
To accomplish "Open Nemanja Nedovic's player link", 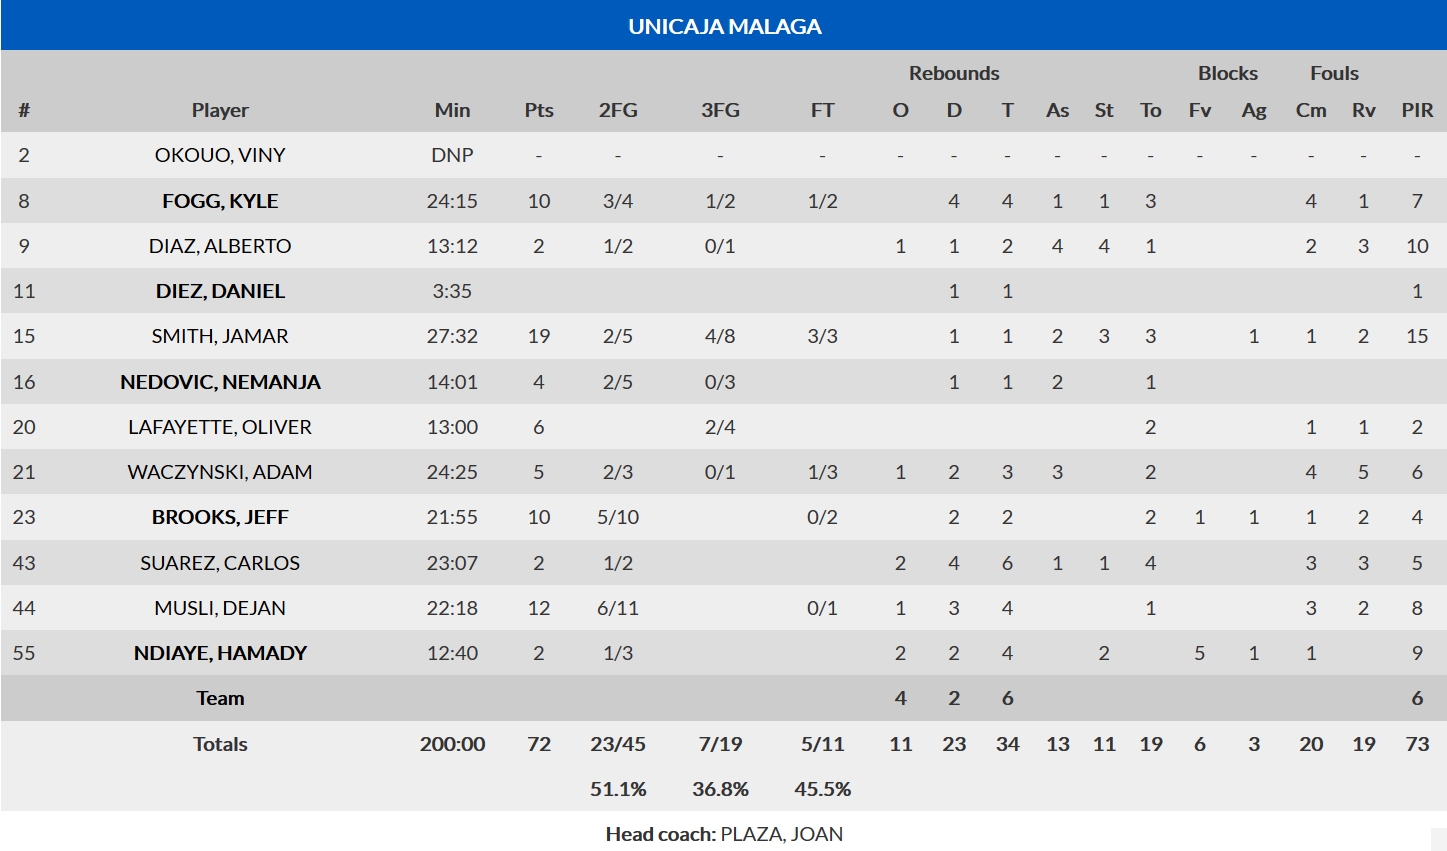I will pyautogui.click(x=220, y=382).
